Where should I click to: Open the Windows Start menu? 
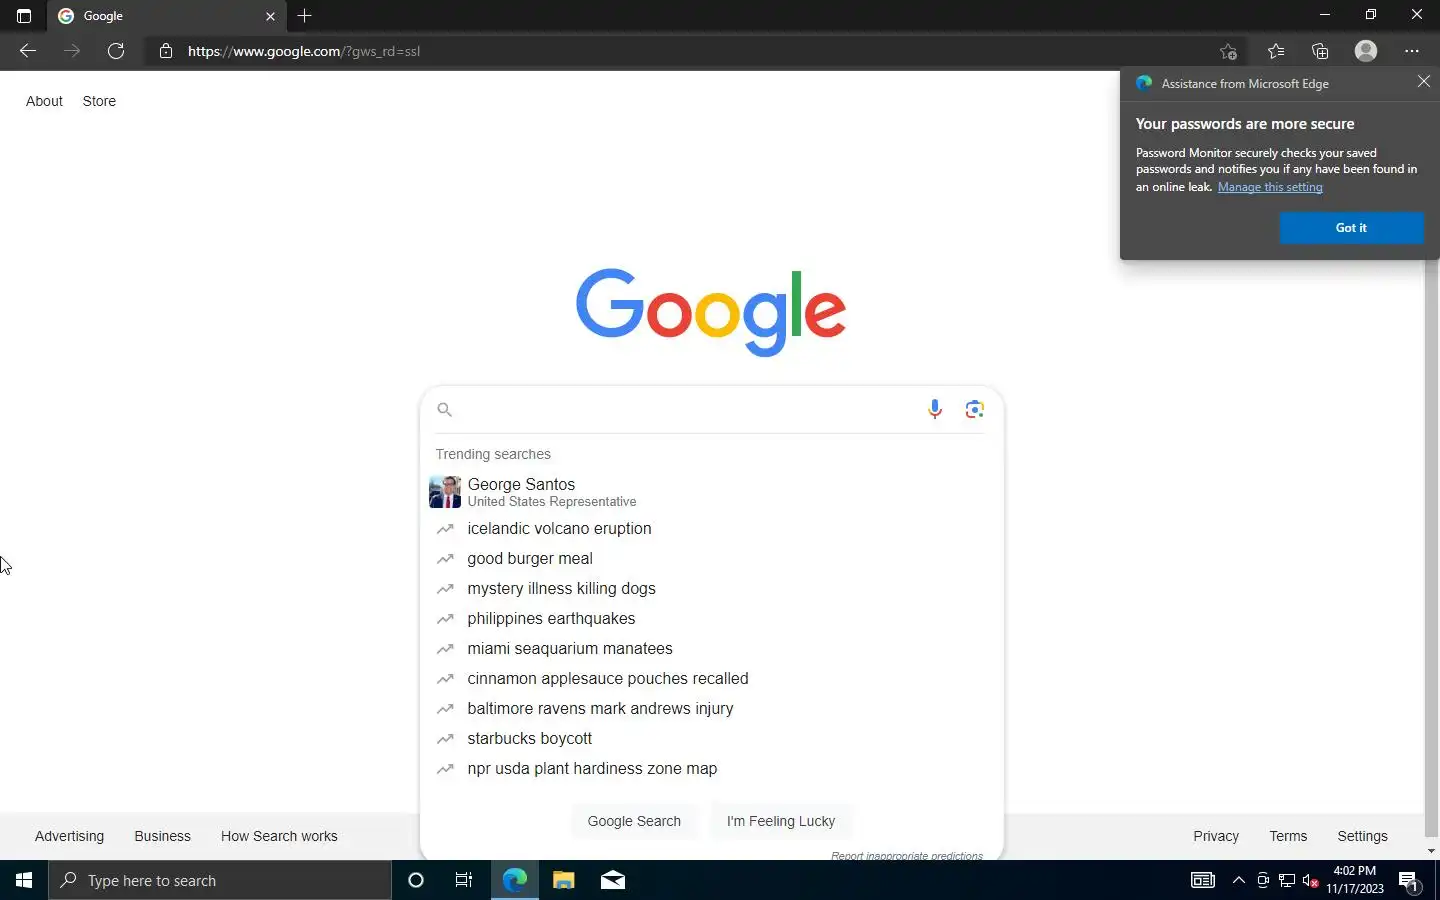(24, 880)
